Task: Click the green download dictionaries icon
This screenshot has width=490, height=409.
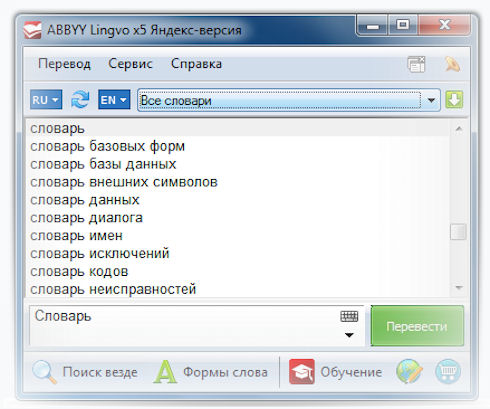Action: tap(454, 99)
